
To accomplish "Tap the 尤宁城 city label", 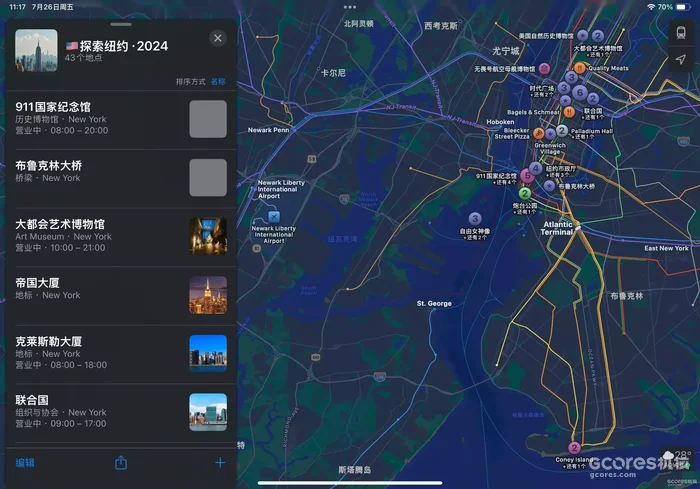I will click(505, 51).
